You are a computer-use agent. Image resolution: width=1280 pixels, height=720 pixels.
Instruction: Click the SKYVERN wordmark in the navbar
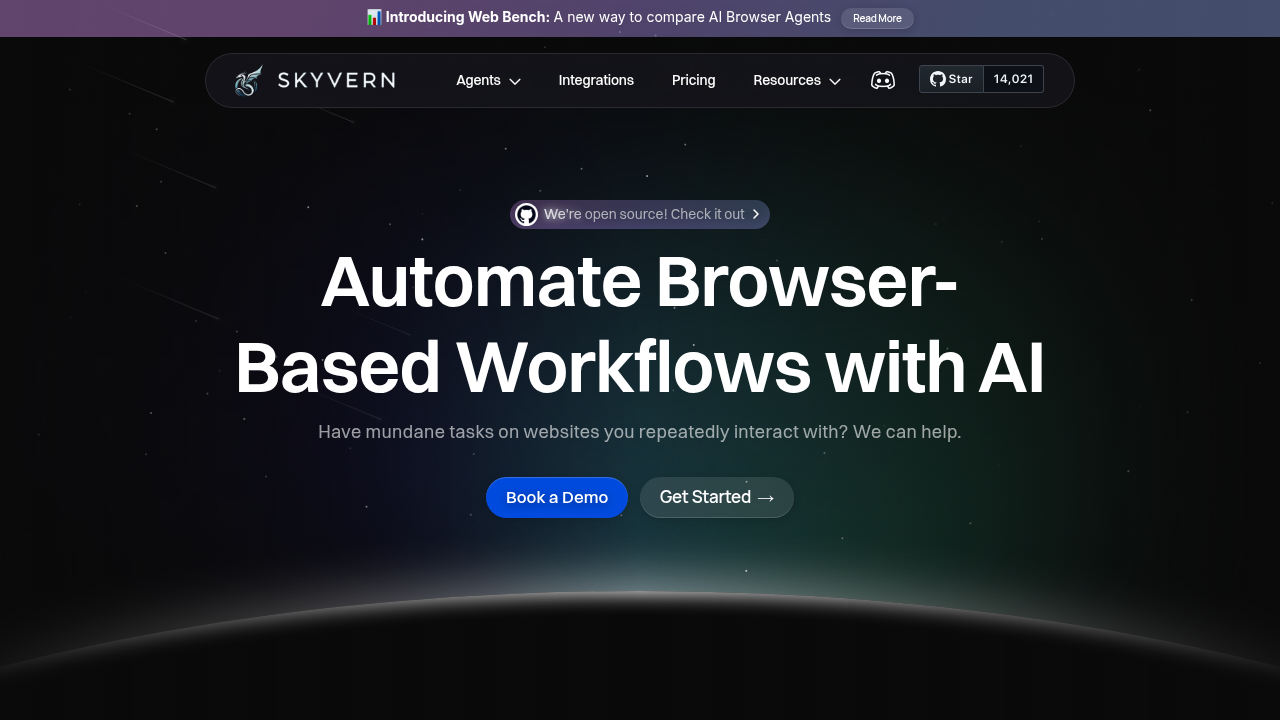[x=335, y=80]
